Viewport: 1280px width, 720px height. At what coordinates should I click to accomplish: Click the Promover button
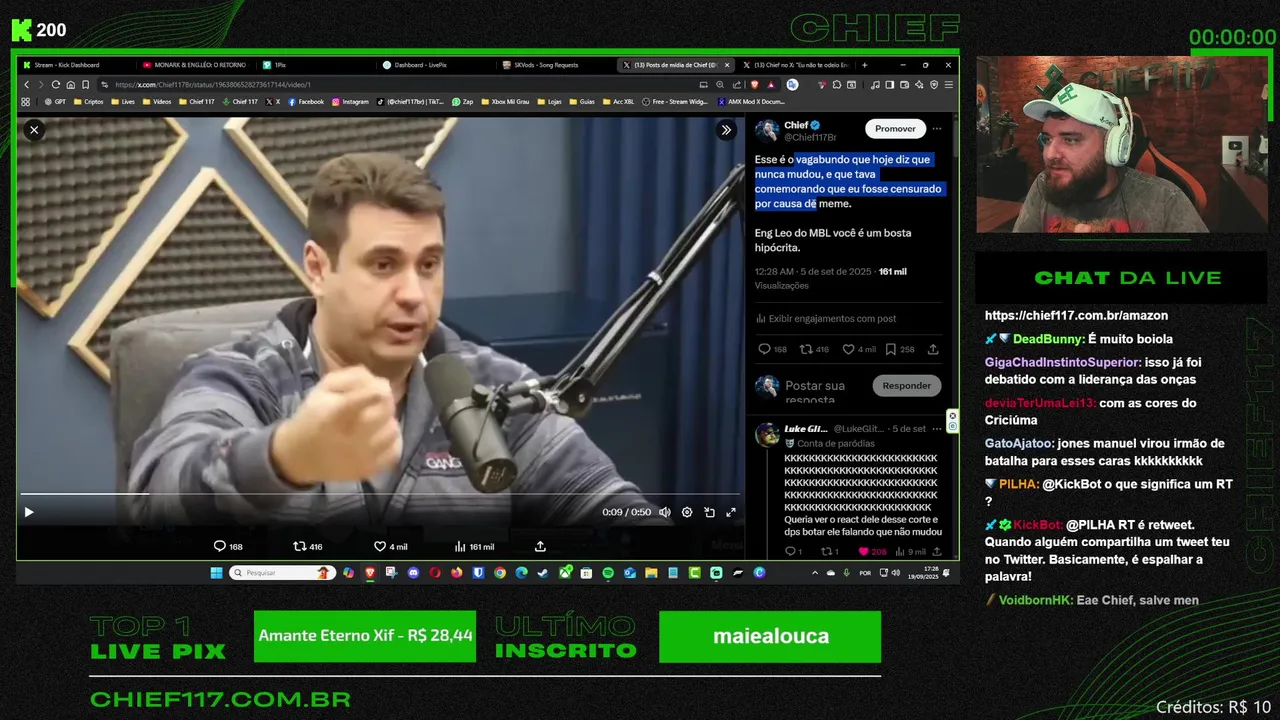click(x=895, y=129)
